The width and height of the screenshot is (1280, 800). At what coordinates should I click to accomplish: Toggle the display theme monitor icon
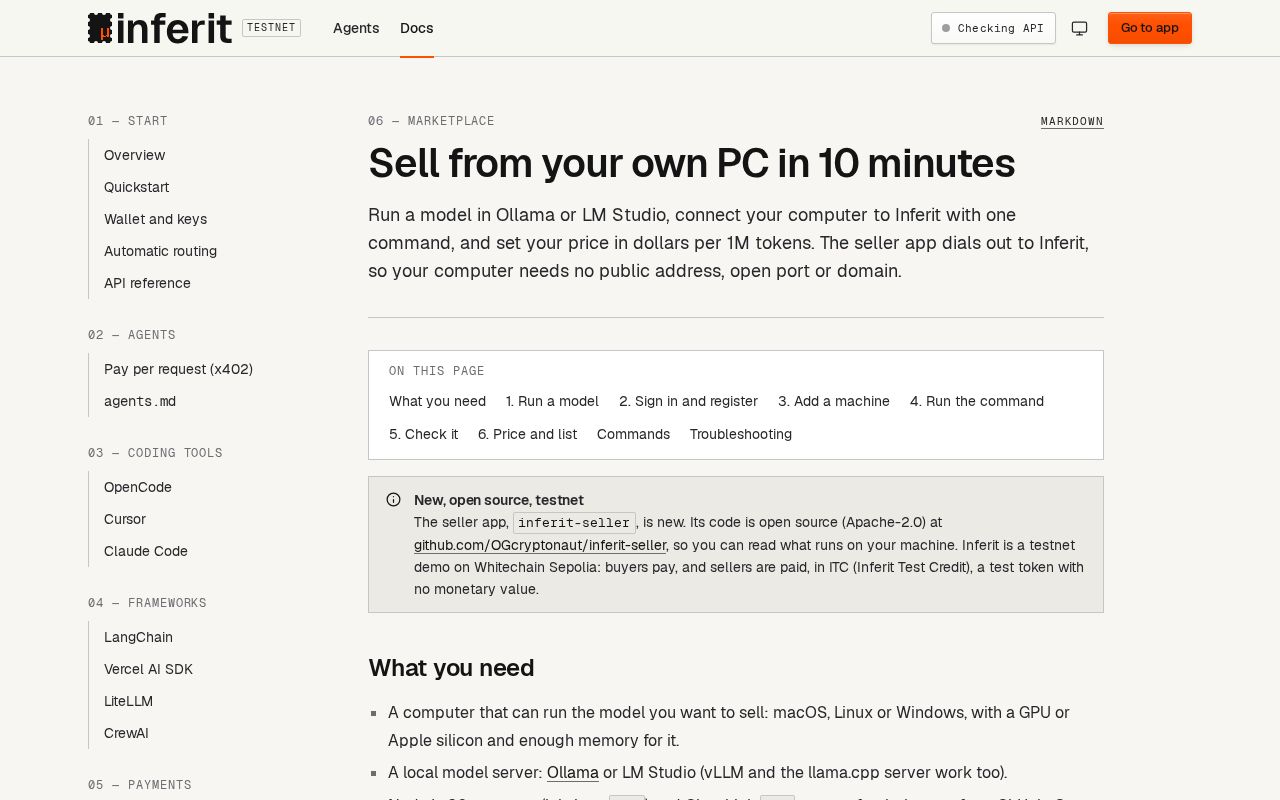click(x=1079, y=28)
